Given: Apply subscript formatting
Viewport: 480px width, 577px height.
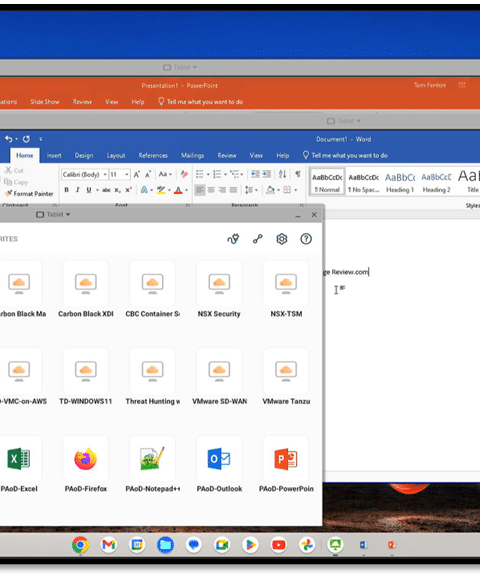Looking at the screenshot, I should click(x=117, y=190).
